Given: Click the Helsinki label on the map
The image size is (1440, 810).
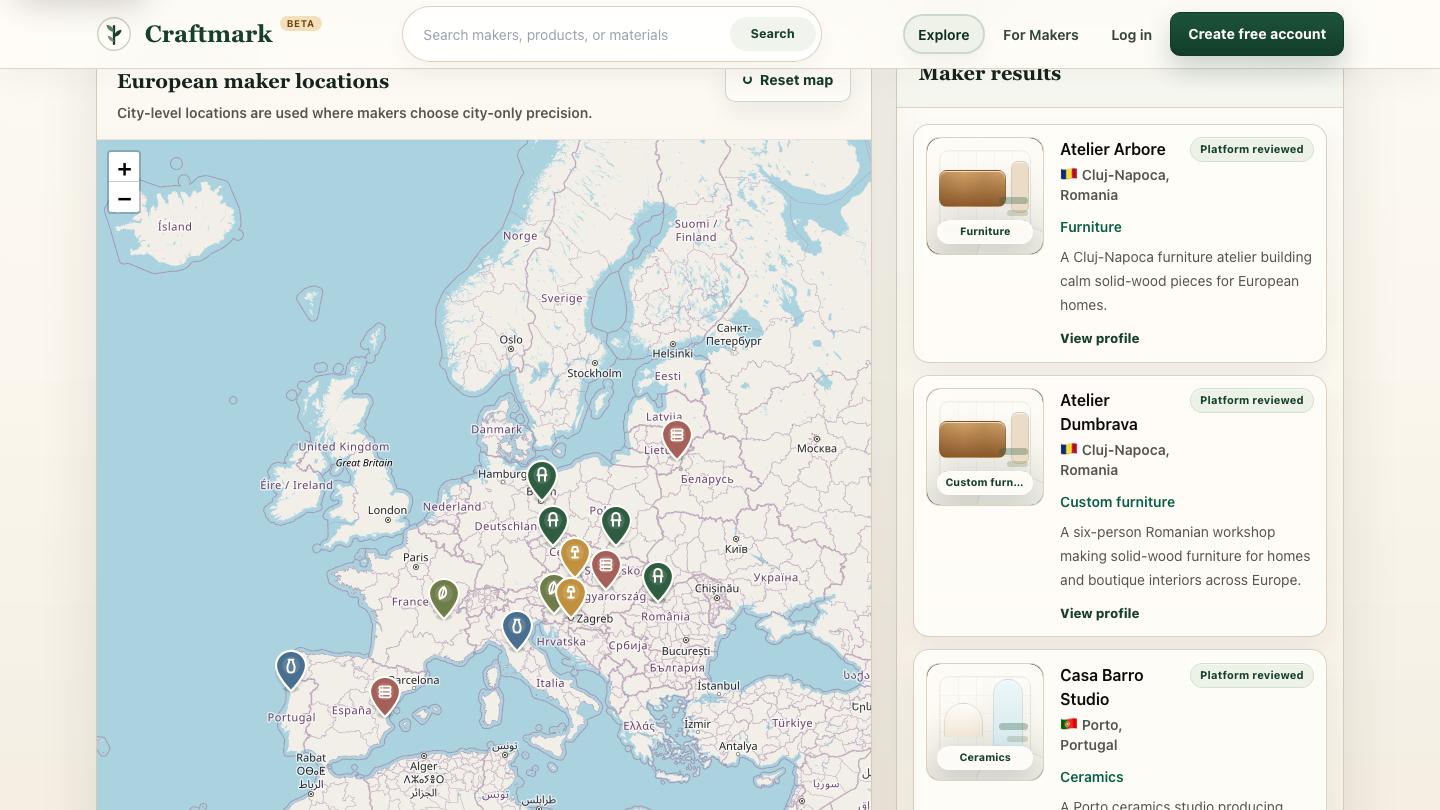Looking at the screenshot, I should coord(672,353).
